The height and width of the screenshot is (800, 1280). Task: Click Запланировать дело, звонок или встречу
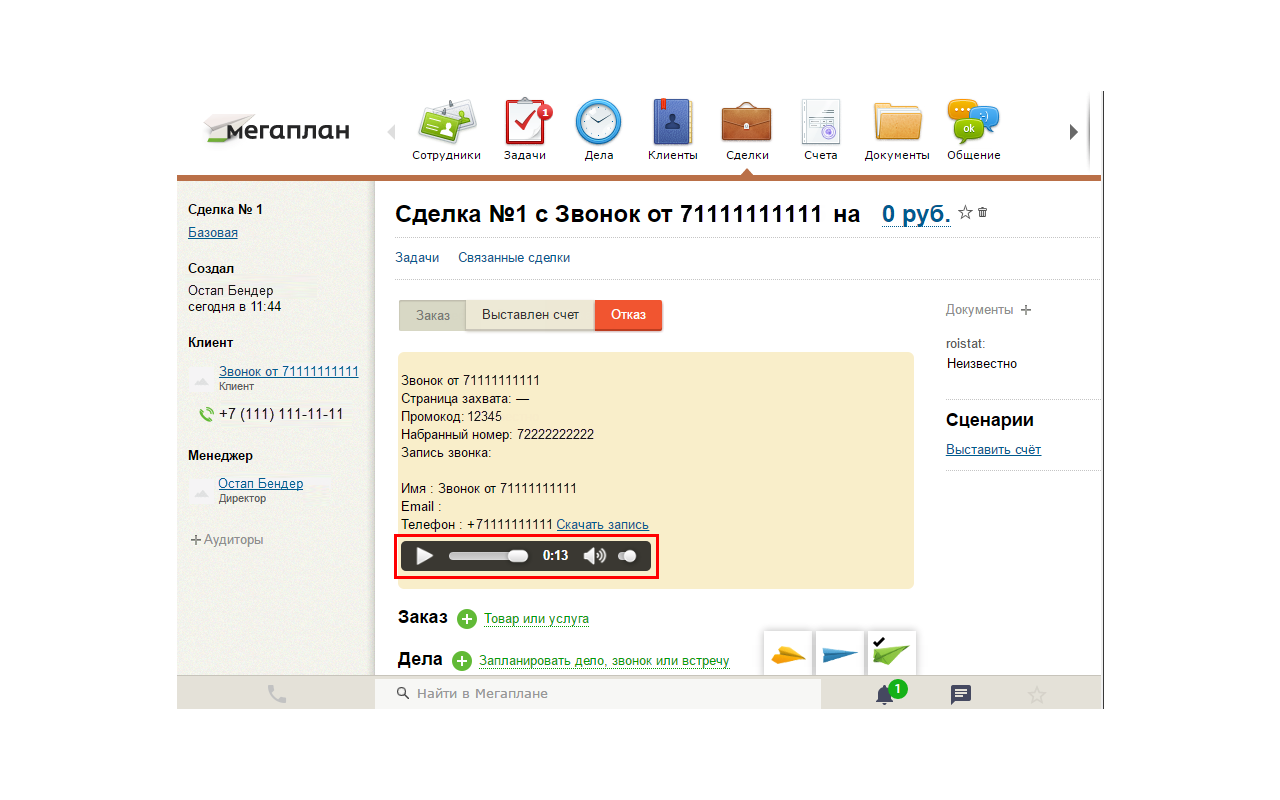click(x=604, y=661)
